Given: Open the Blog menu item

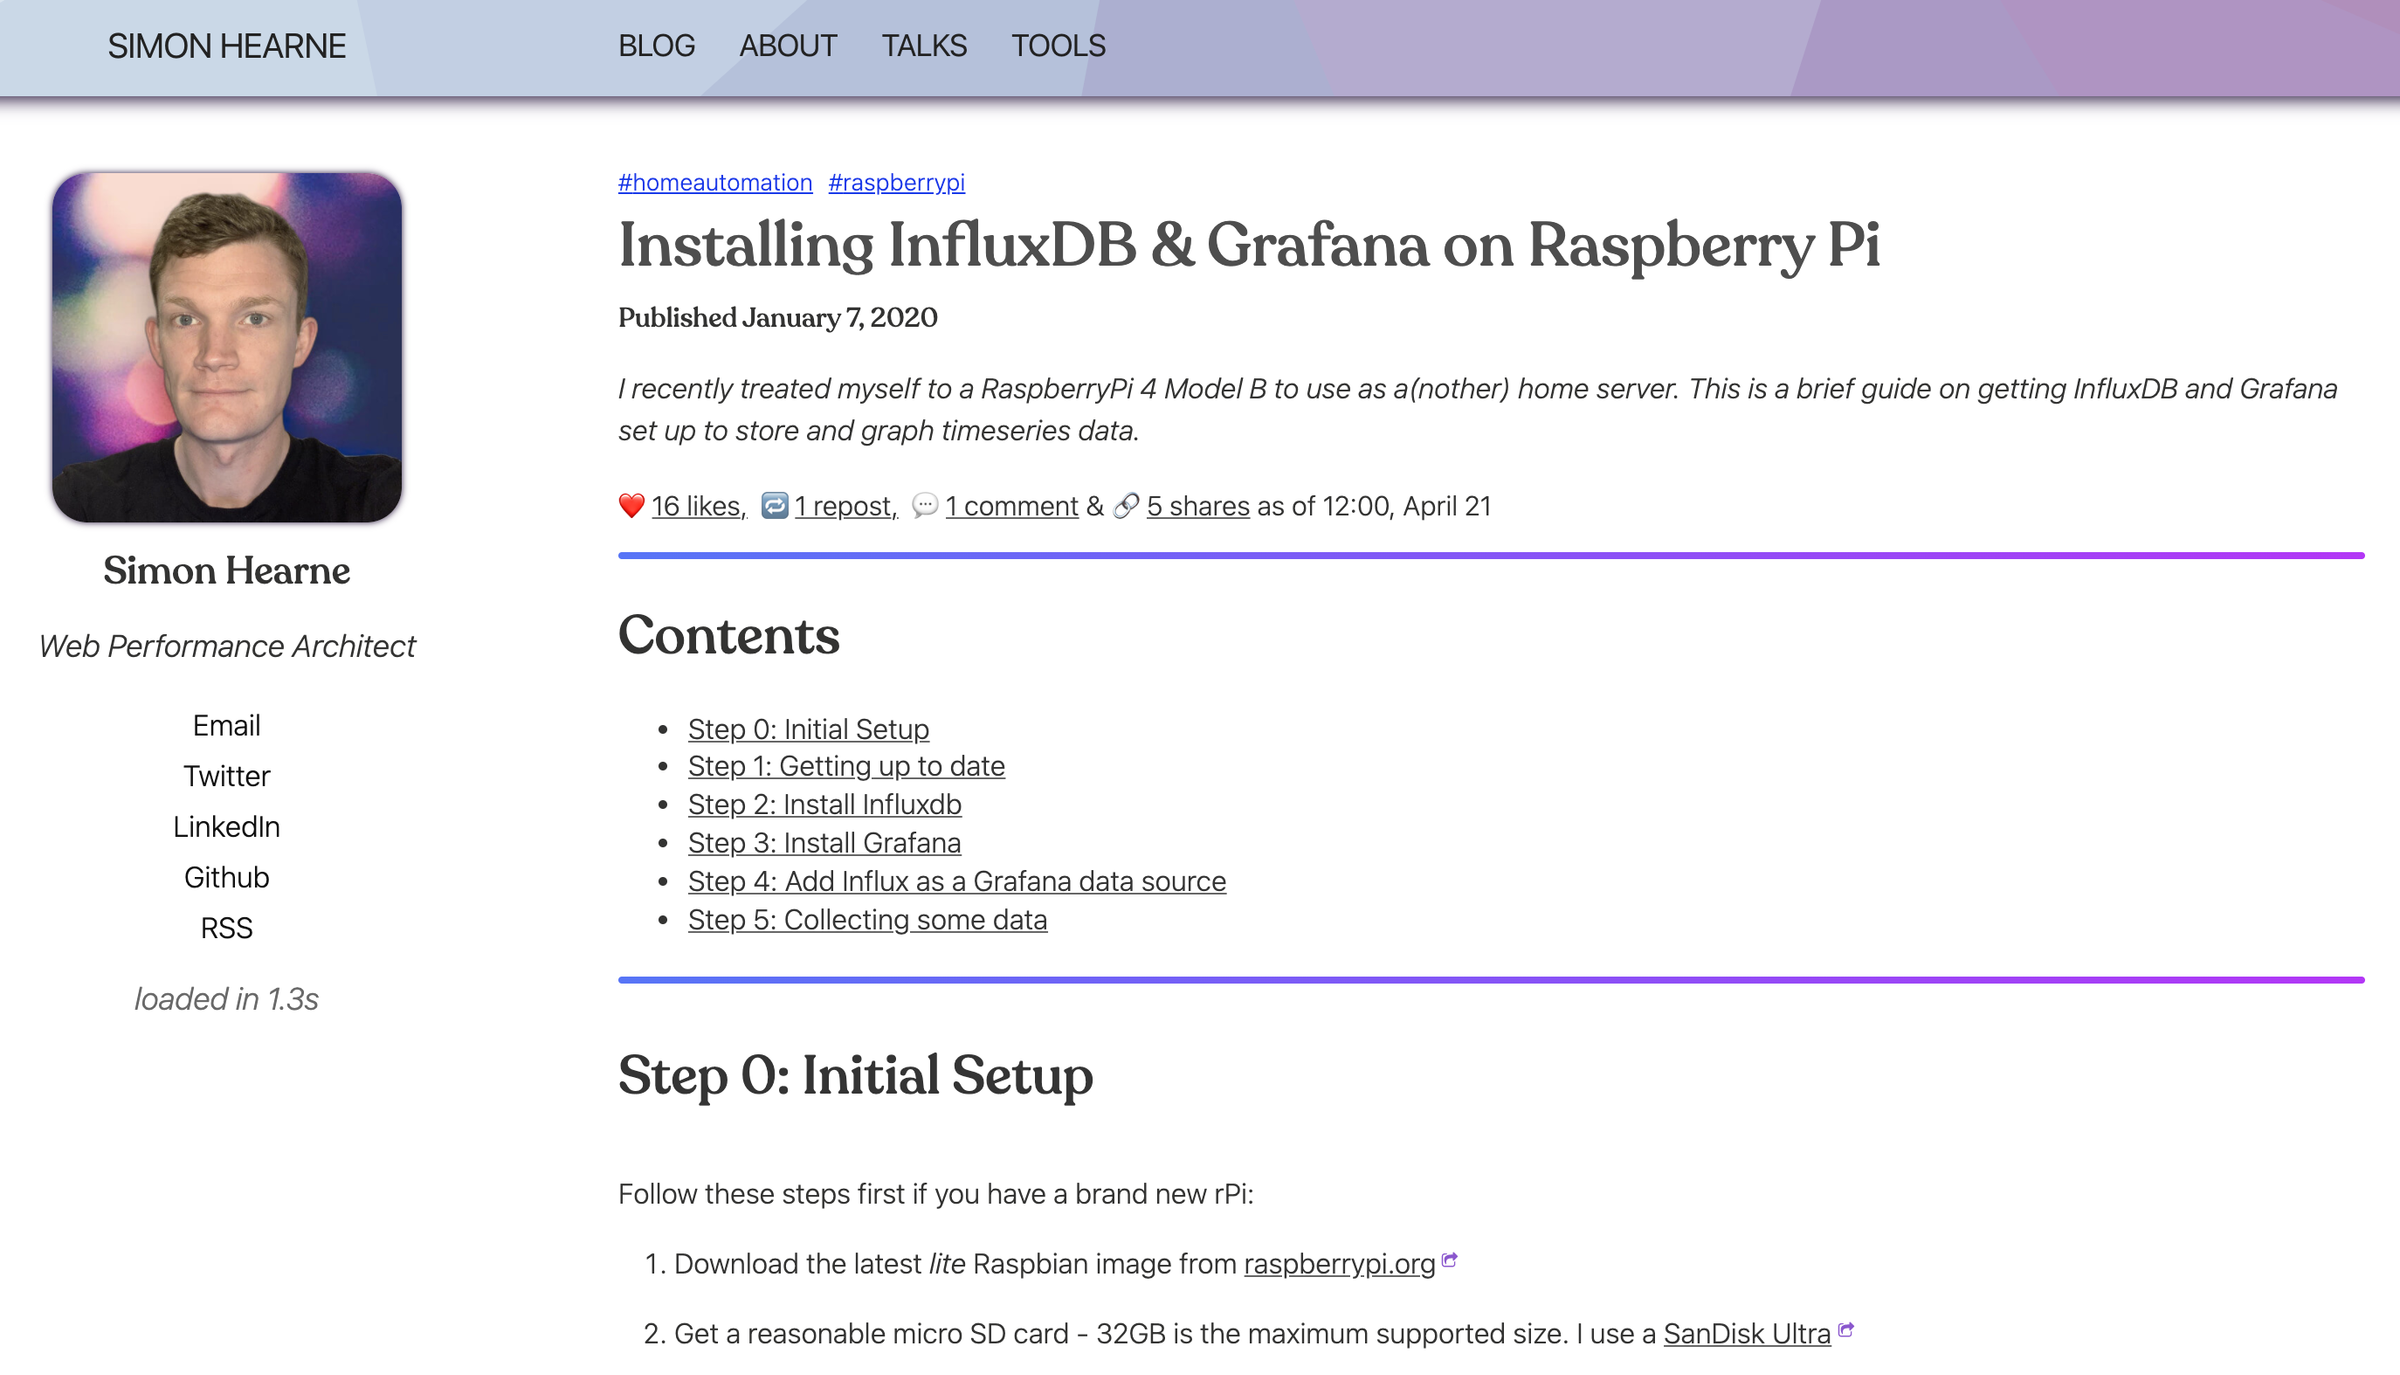Looking at the screenshot, I should 656,46.
